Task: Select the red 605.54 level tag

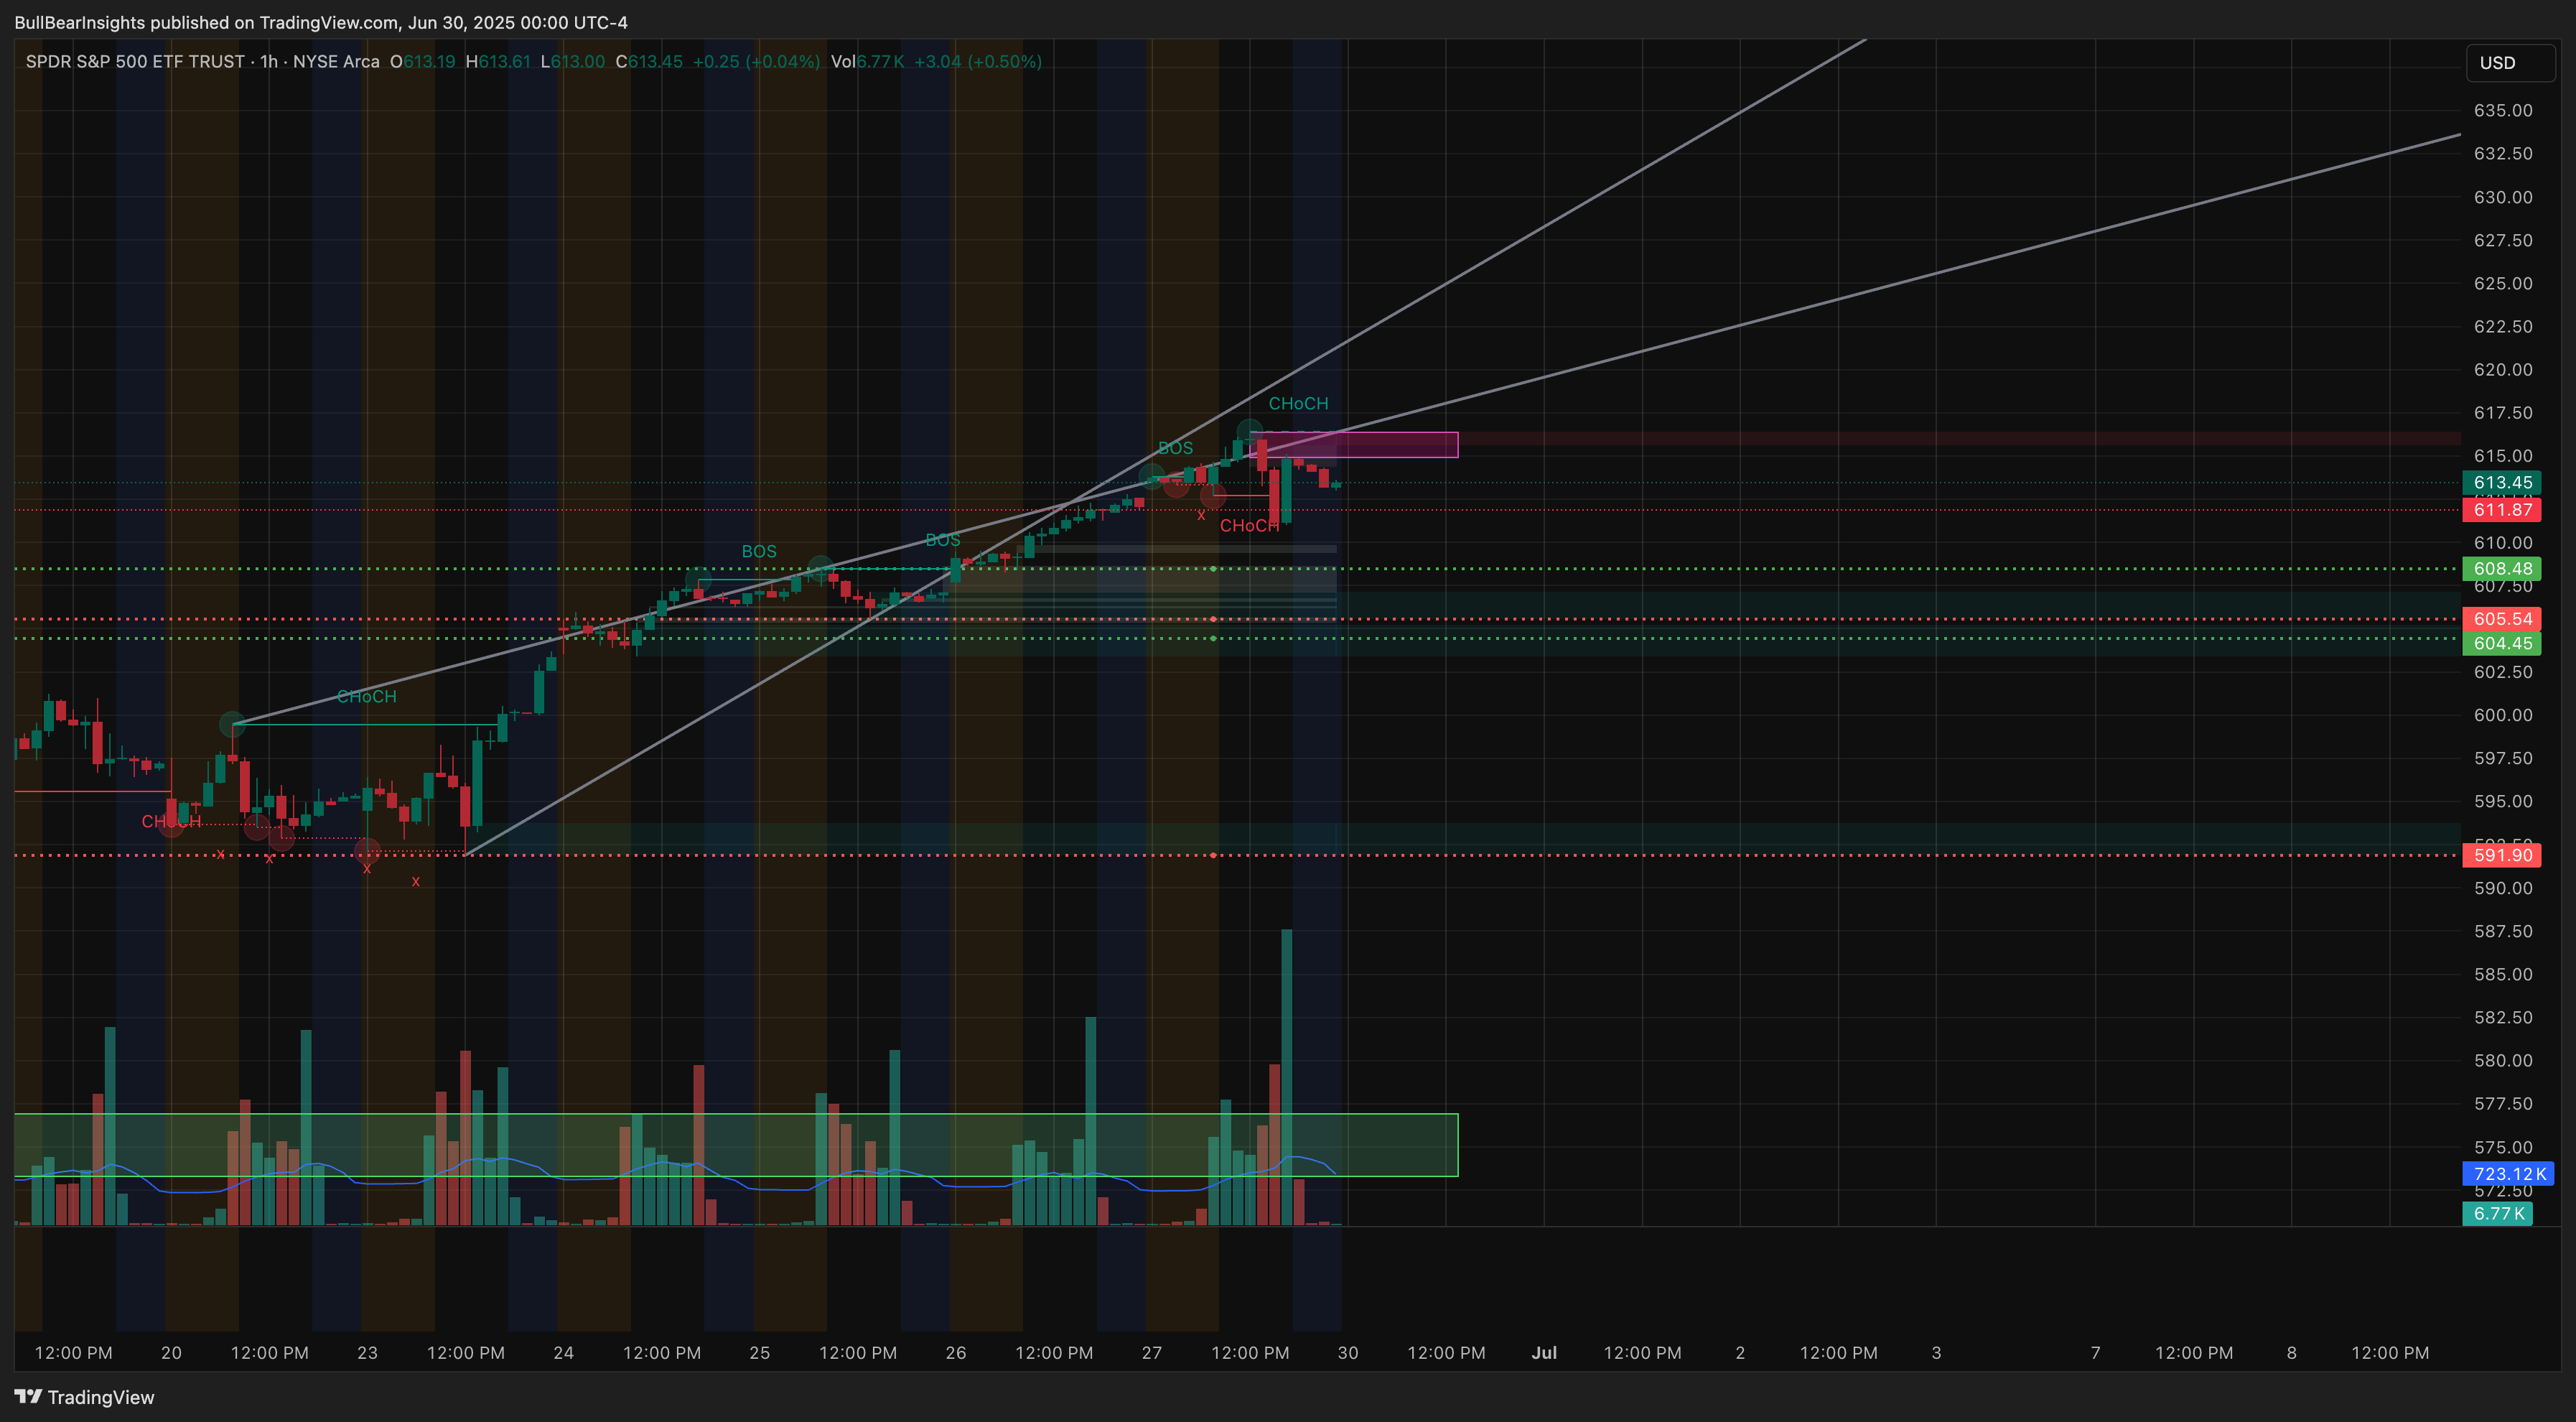Action: (x=2502, y=619)
